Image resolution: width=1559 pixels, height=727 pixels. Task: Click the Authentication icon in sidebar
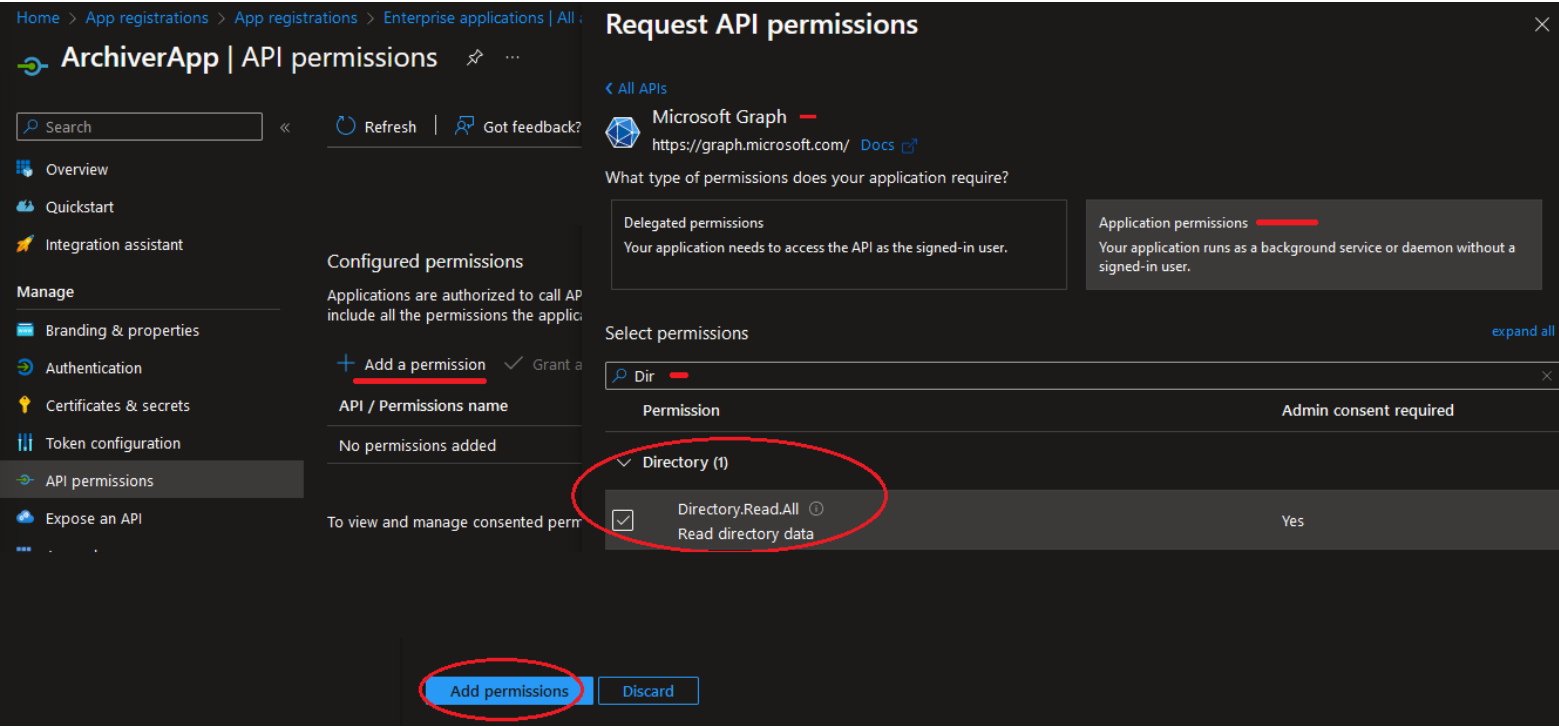pos(25,367)
